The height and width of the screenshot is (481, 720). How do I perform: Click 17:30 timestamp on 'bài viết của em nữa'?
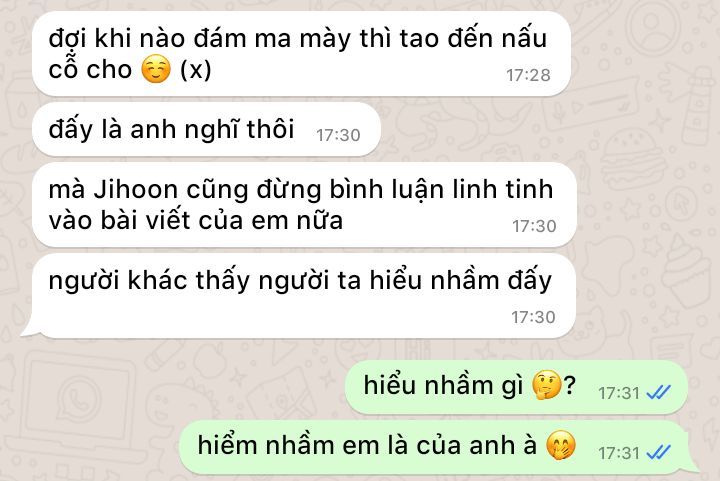[x=534, y=226]
